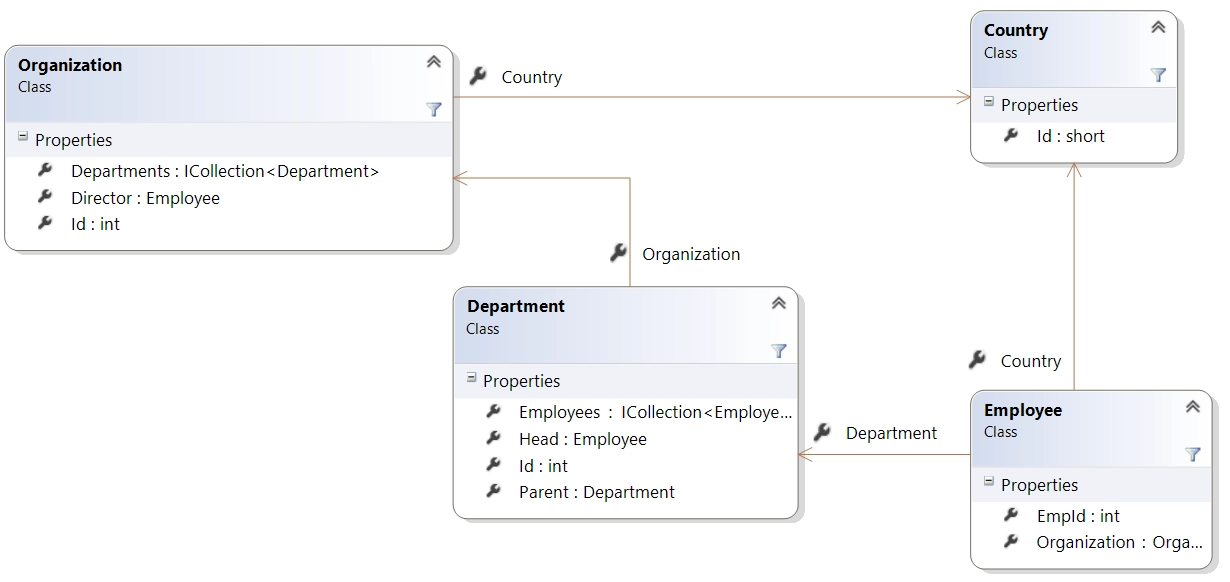Click the filter icon on Employee class
1230x582 pixels.
pos(1192,454)
